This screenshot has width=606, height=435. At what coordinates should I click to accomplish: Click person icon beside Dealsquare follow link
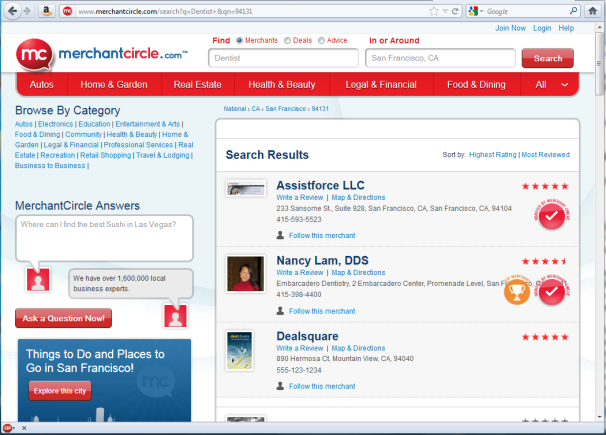coord(280,386)
